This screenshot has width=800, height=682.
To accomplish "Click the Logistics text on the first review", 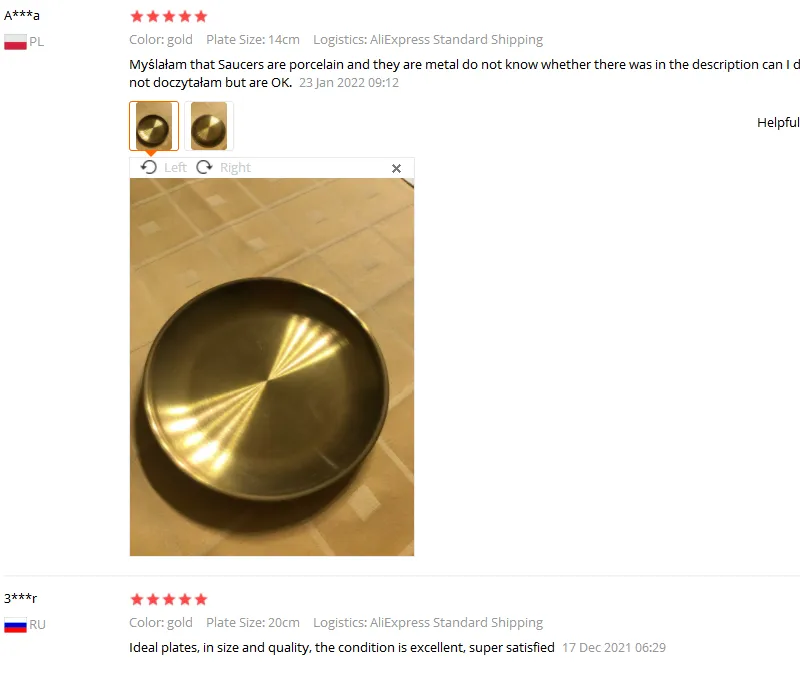I will 428,40.
